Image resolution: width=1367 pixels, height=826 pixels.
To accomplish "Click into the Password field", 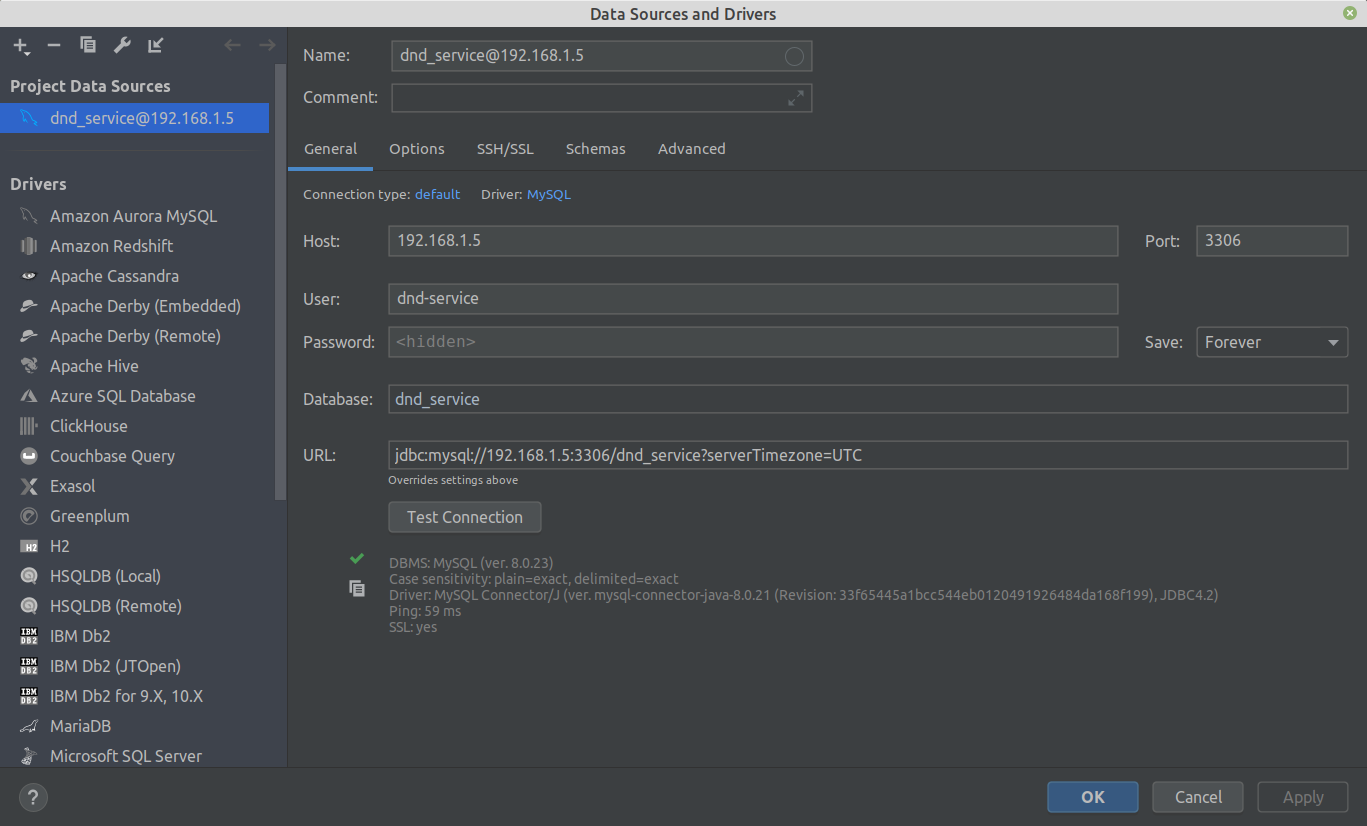I will [753, 342].
